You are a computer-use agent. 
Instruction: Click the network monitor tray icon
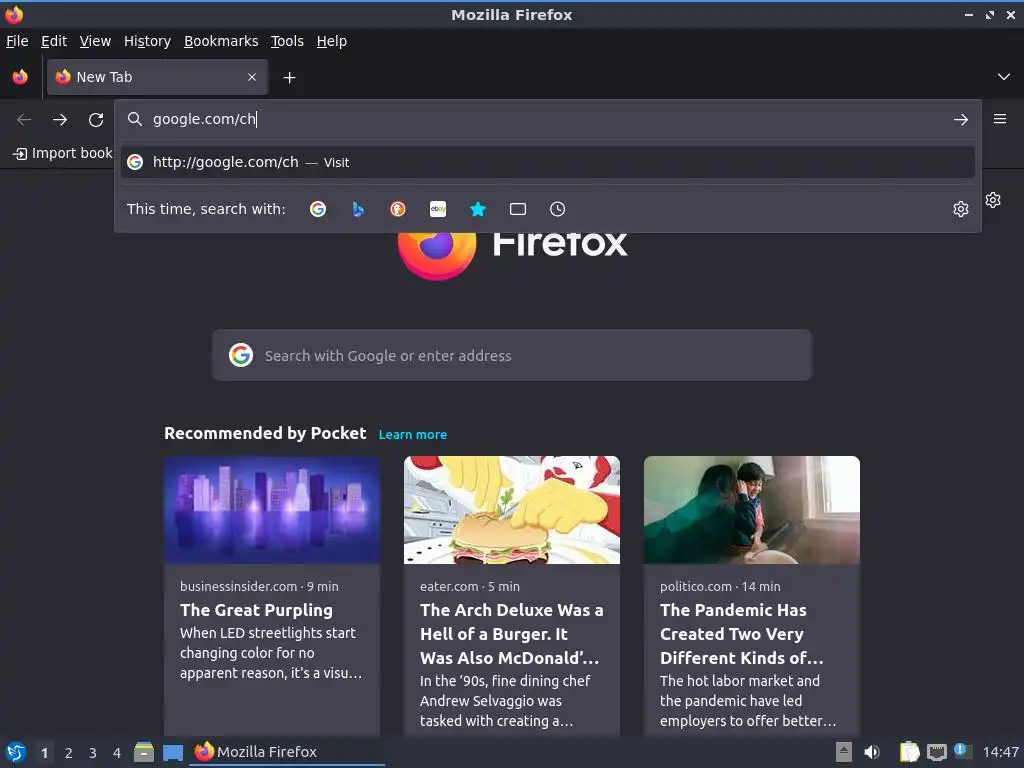coord(936,752)
